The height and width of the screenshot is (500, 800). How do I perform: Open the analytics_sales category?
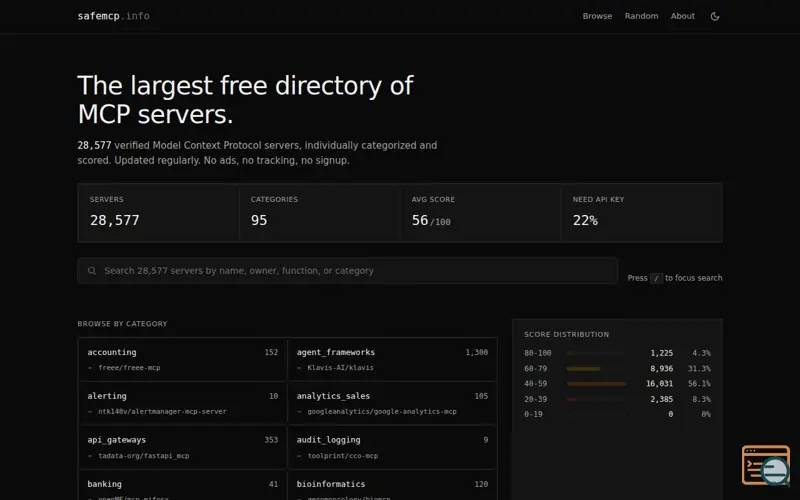point(392,403)
